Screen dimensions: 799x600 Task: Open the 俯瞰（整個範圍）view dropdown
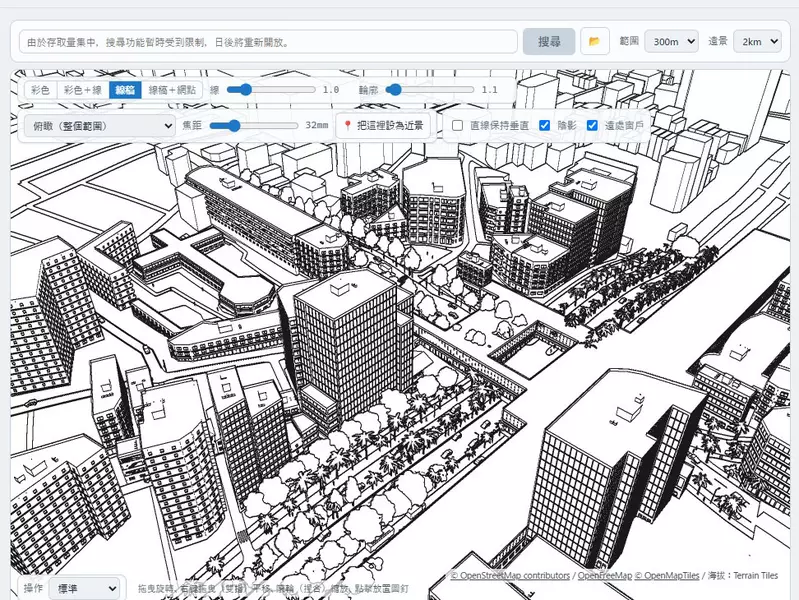tap(100, 126)
